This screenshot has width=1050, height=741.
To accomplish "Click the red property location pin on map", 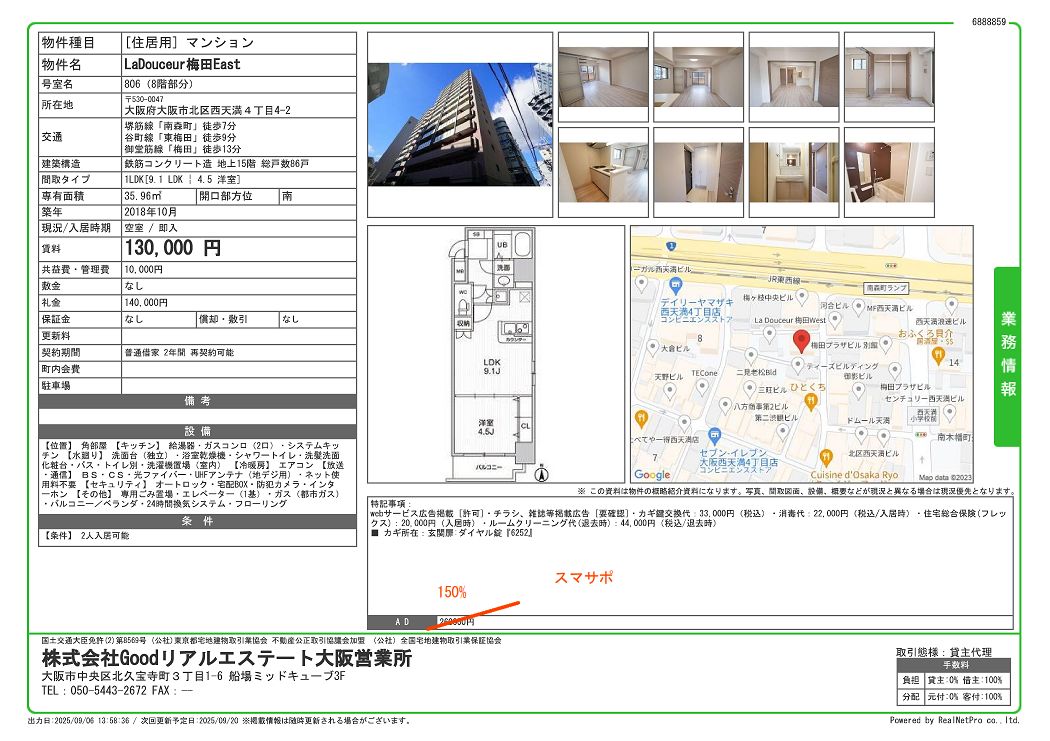I will [x=801, y=340].
